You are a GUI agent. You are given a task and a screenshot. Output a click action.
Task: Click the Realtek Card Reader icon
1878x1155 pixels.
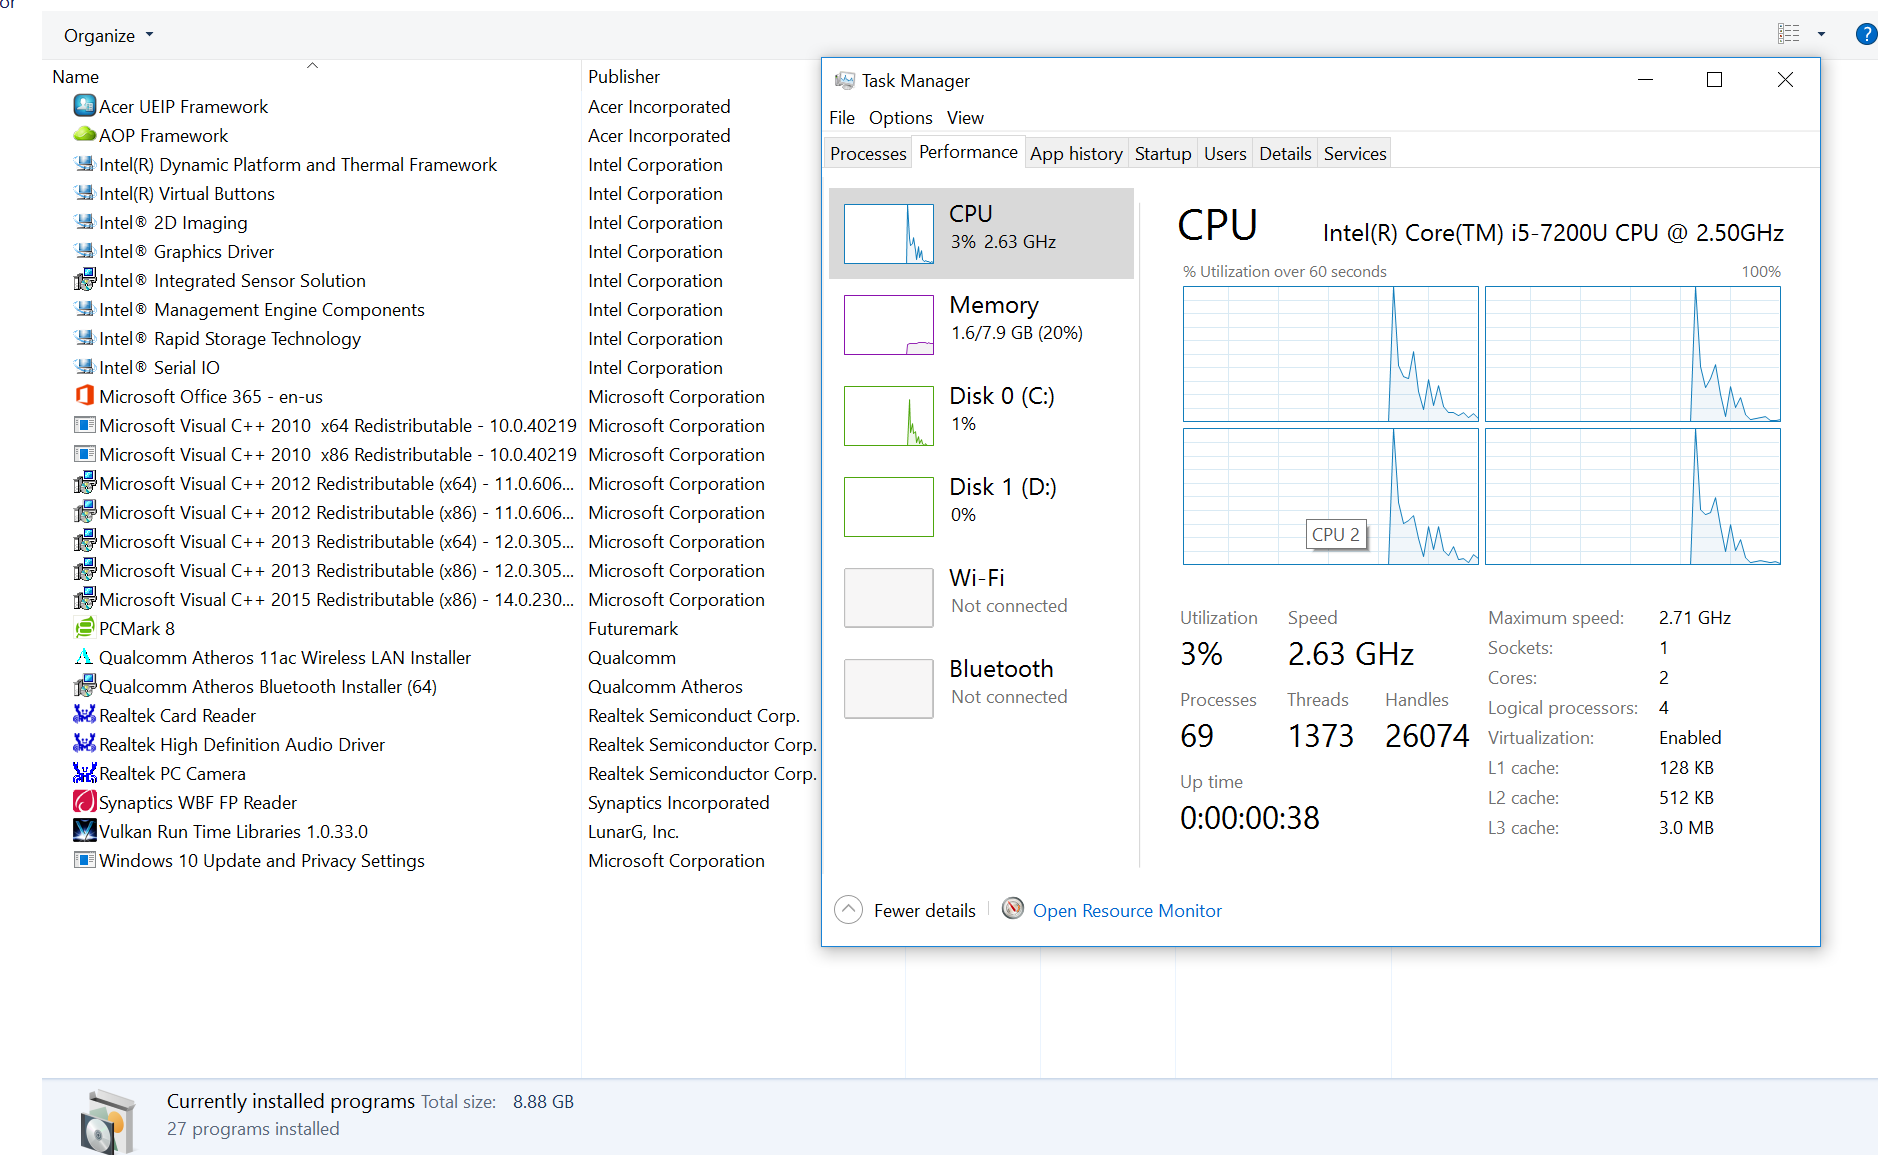click(x=85, y=715)
